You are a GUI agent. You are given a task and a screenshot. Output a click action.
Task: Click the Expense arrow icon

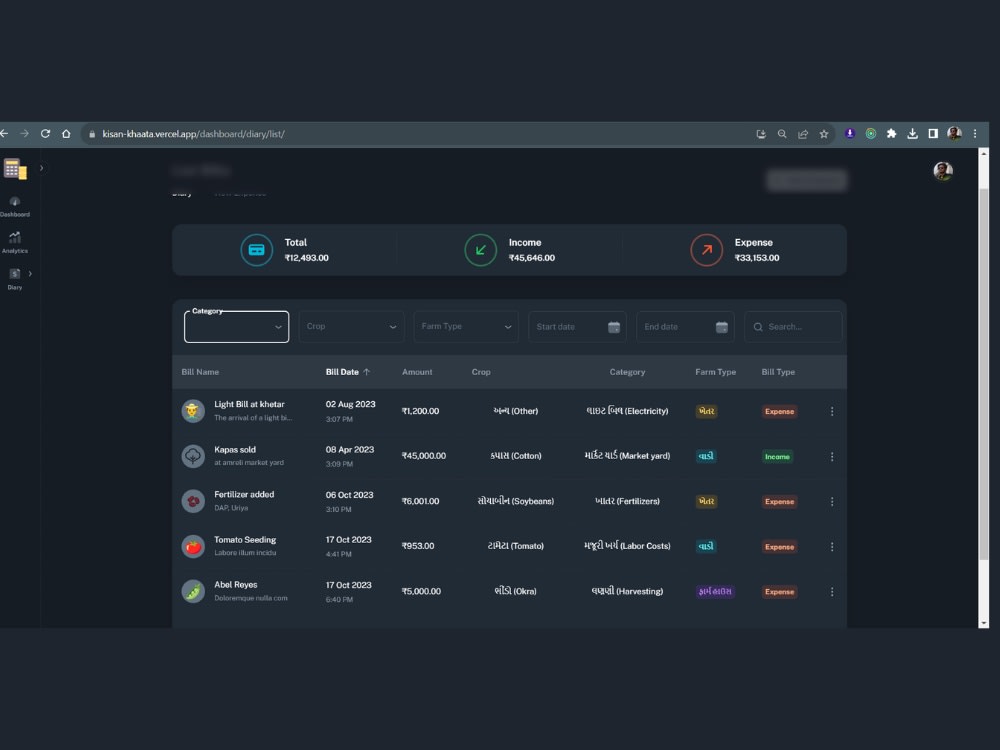pos(706,250)
